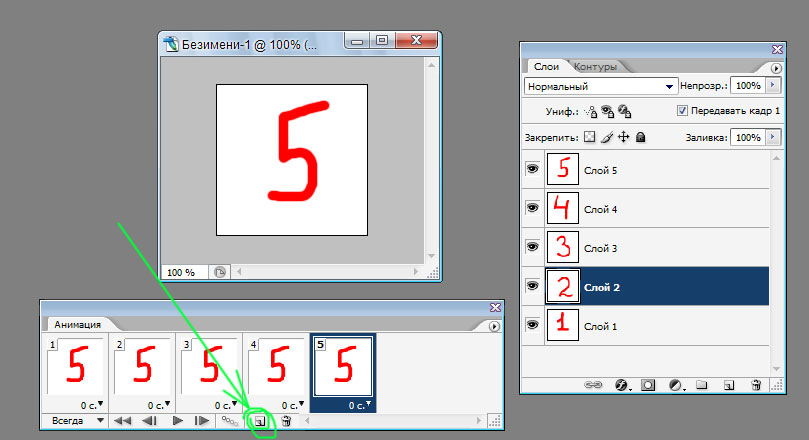
Task: Delete layer with Layers panel trash icon
Action: pos(756,385)
